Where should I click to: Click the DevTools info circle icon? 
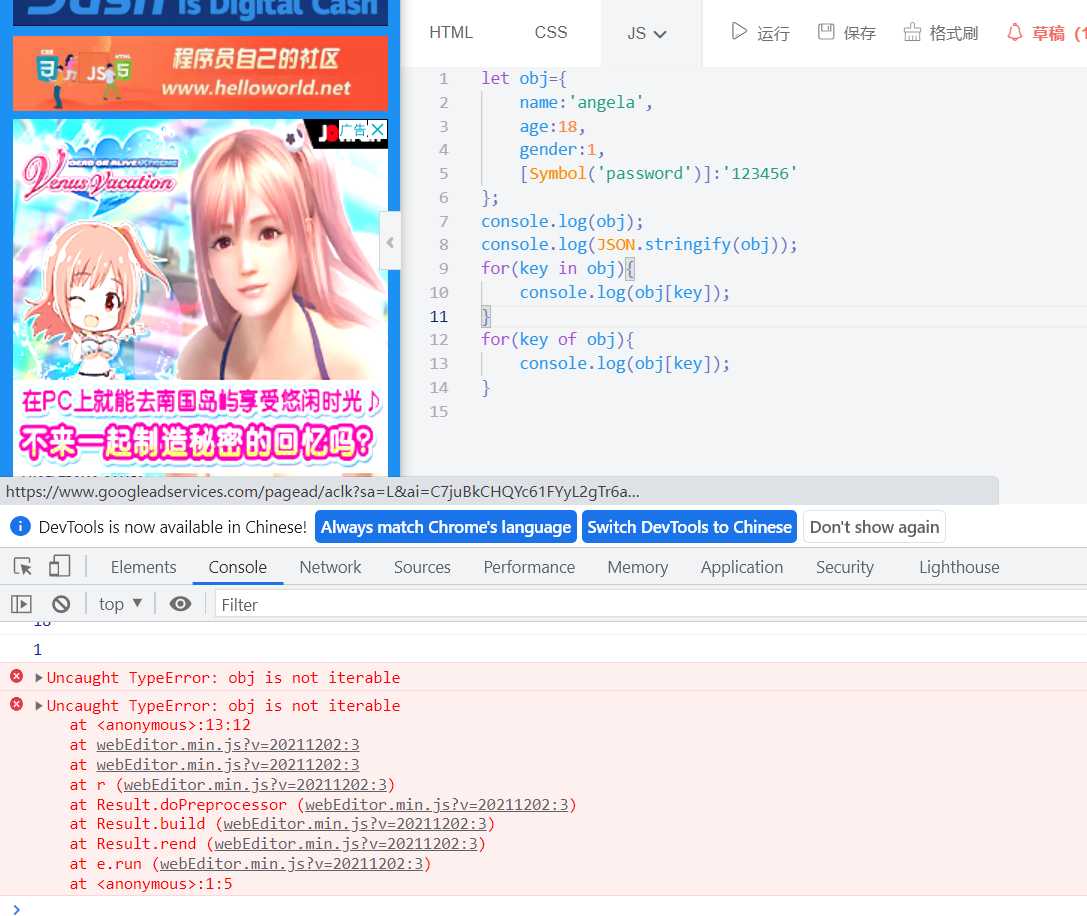point(20,526)
